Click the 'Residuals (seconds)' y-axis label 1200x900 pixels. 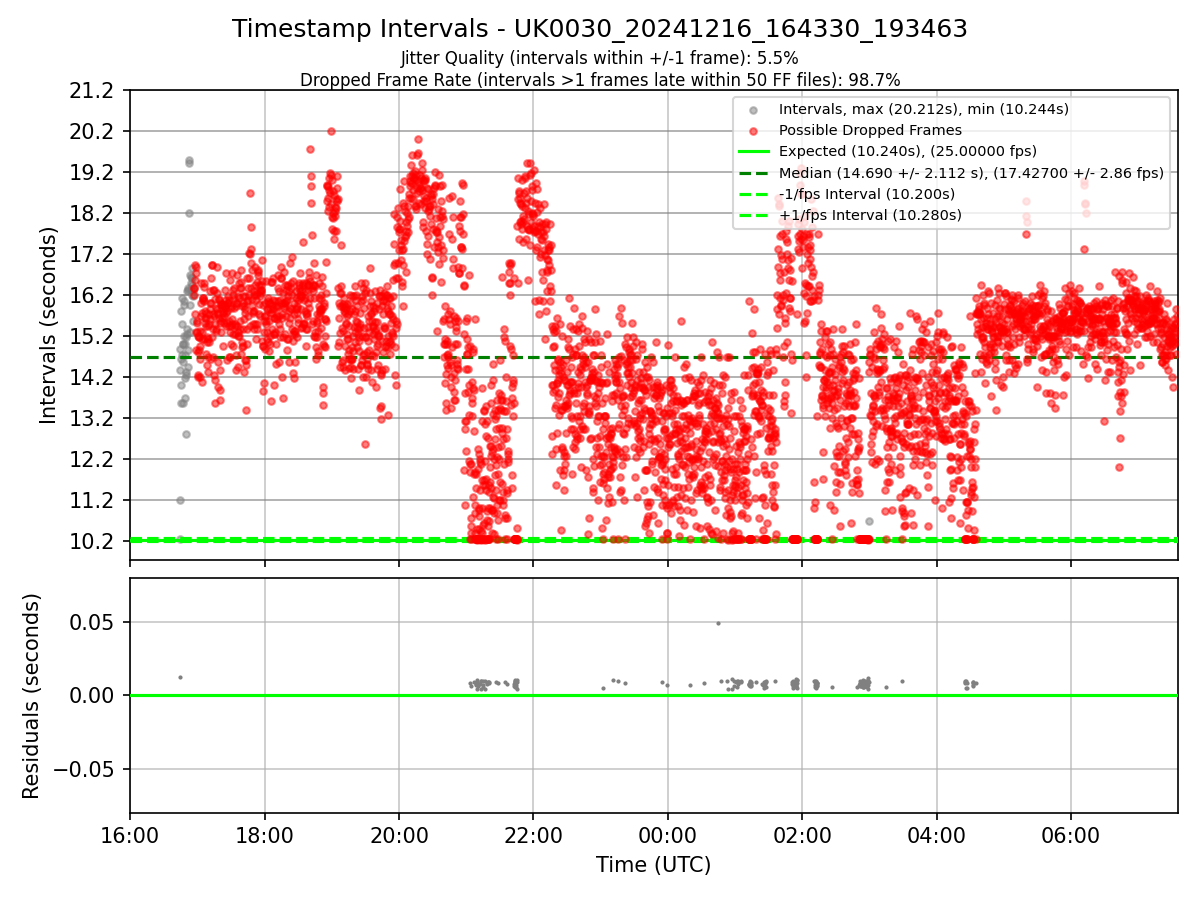31,696
